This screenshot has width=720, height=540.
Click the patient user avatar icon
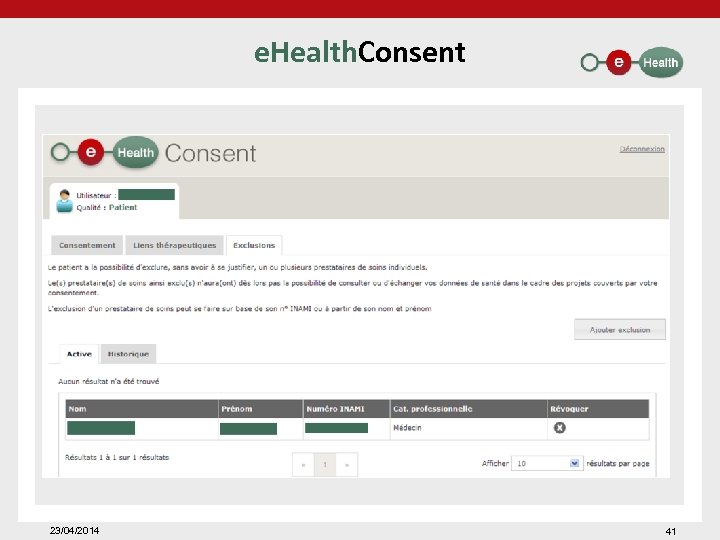[64, 201]
